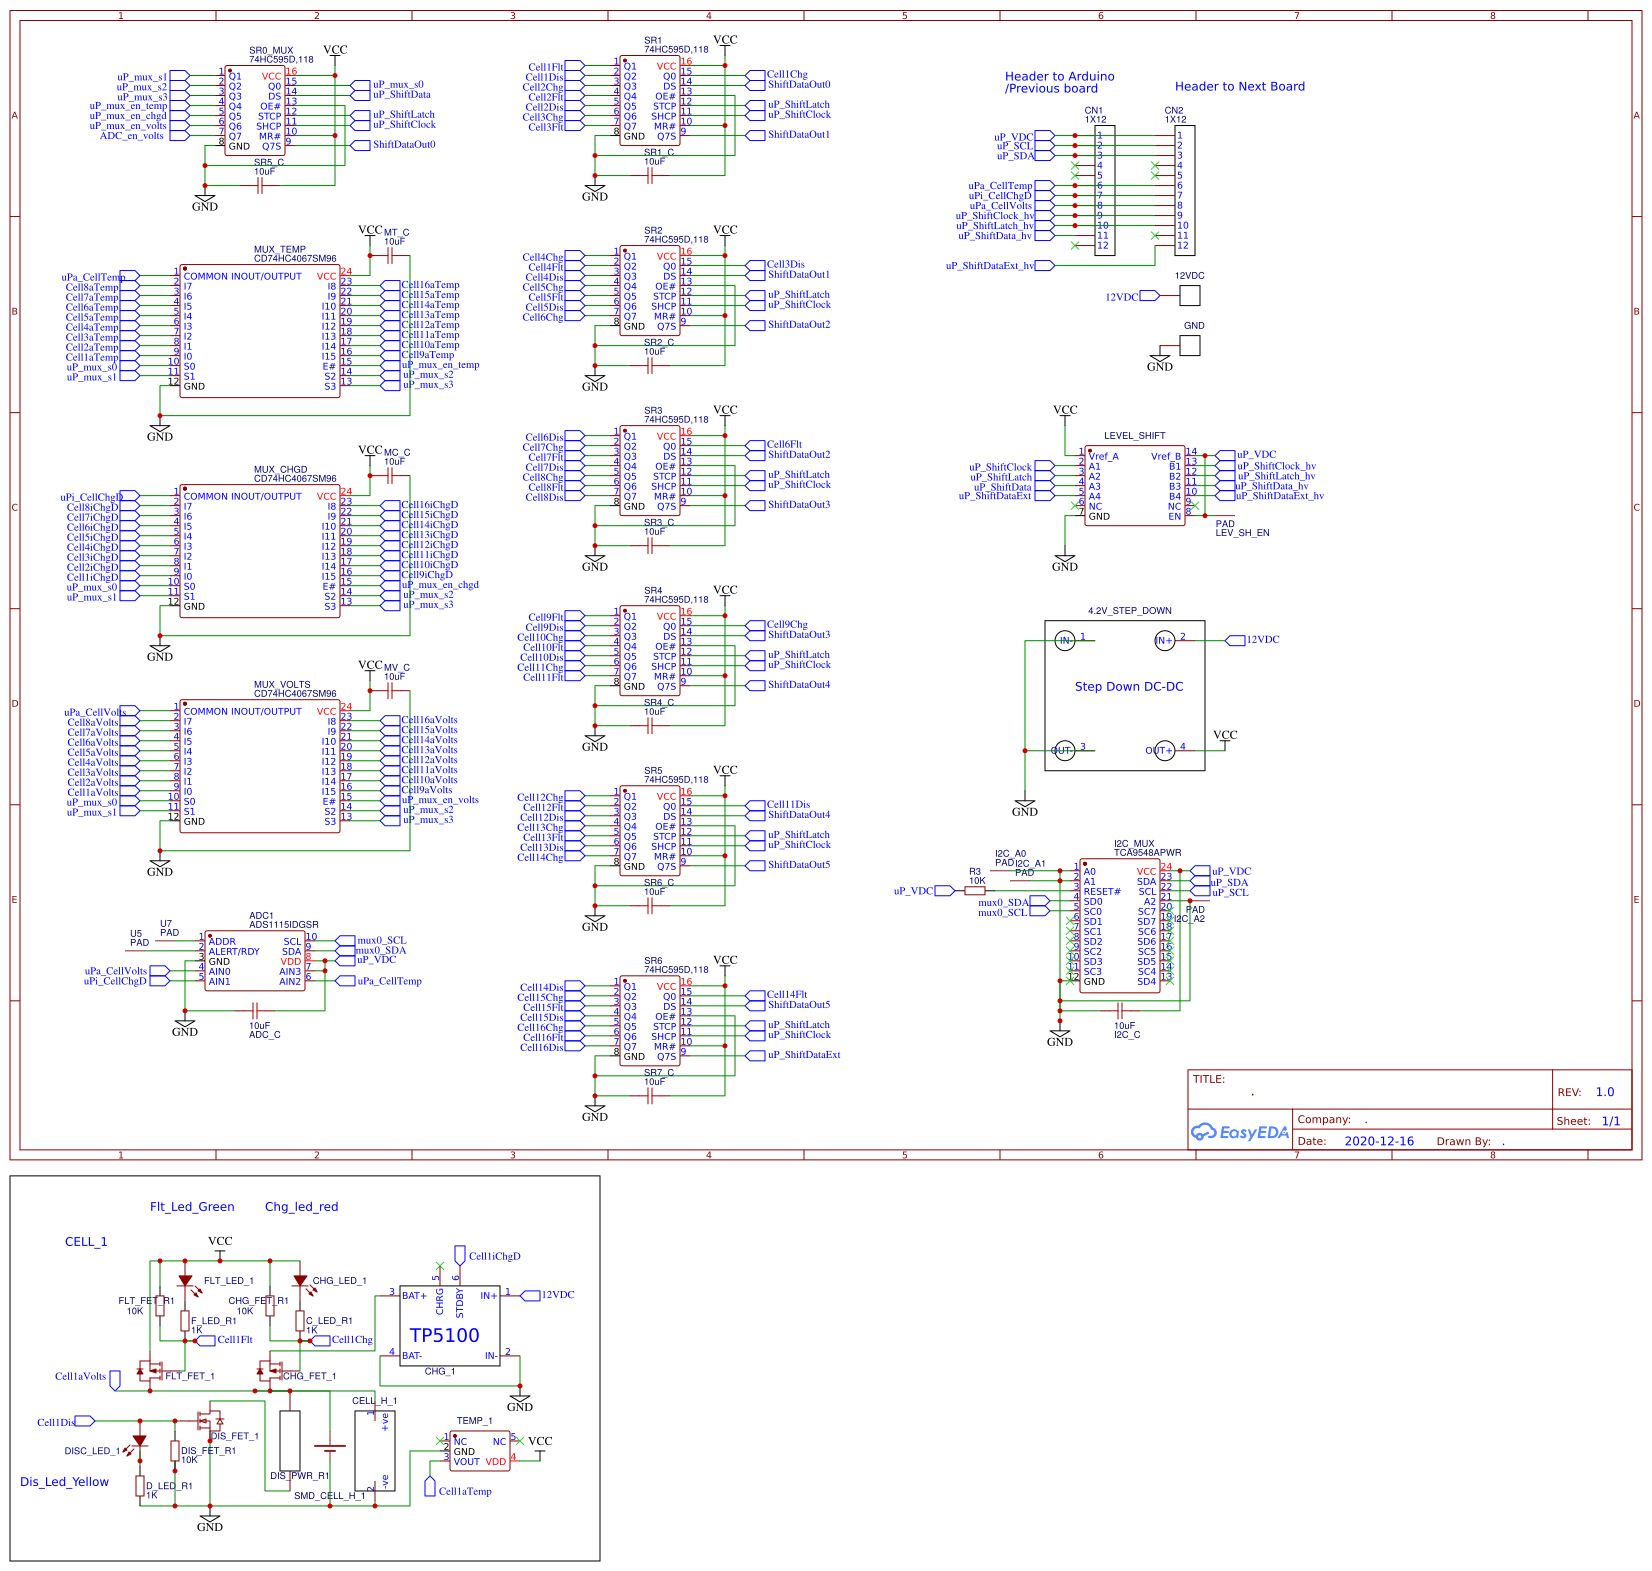Click the CHG_LED_1 LED symbol
1652x1571 pixels.
pos(300,1281)
